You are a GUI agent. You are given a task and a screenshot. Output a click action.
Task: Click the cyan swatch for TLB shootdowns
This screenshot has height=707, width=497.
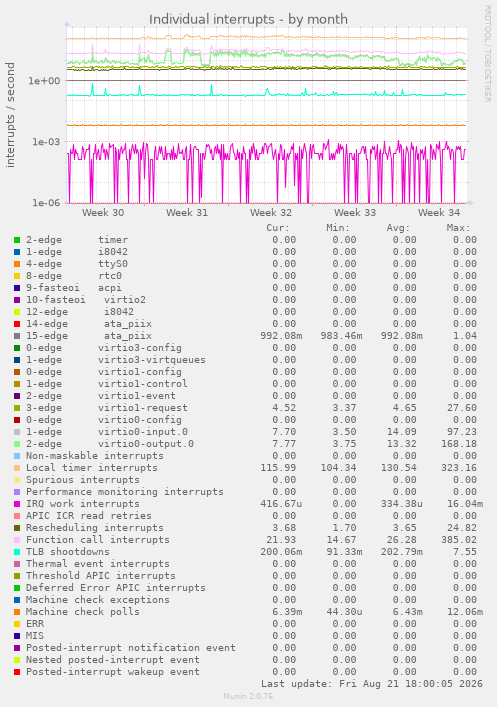pos(17,552)
